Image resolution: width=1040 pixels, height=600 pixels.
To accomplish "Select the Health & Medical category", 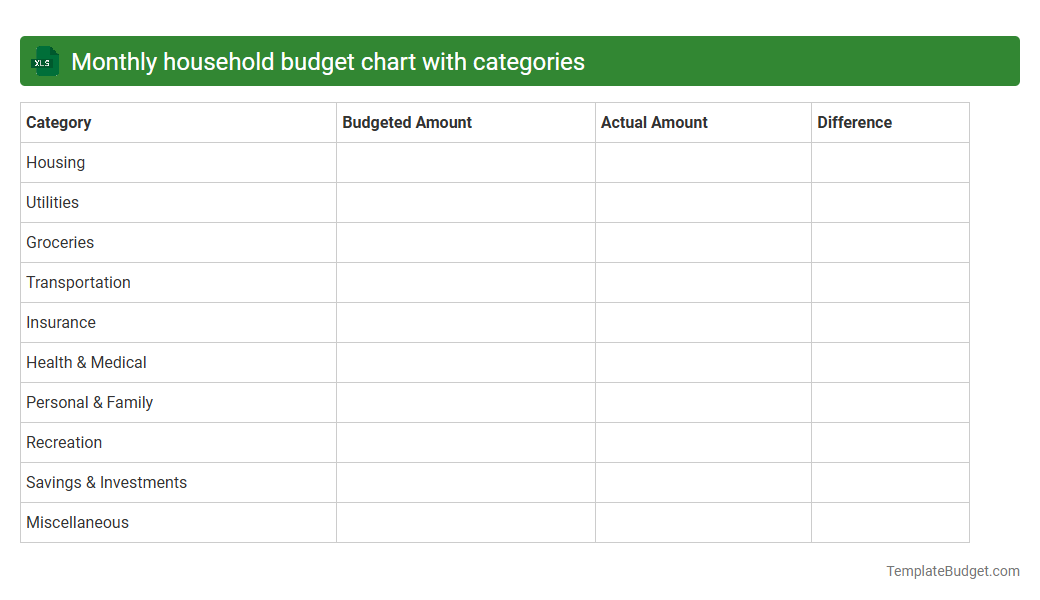I will 85,362.
